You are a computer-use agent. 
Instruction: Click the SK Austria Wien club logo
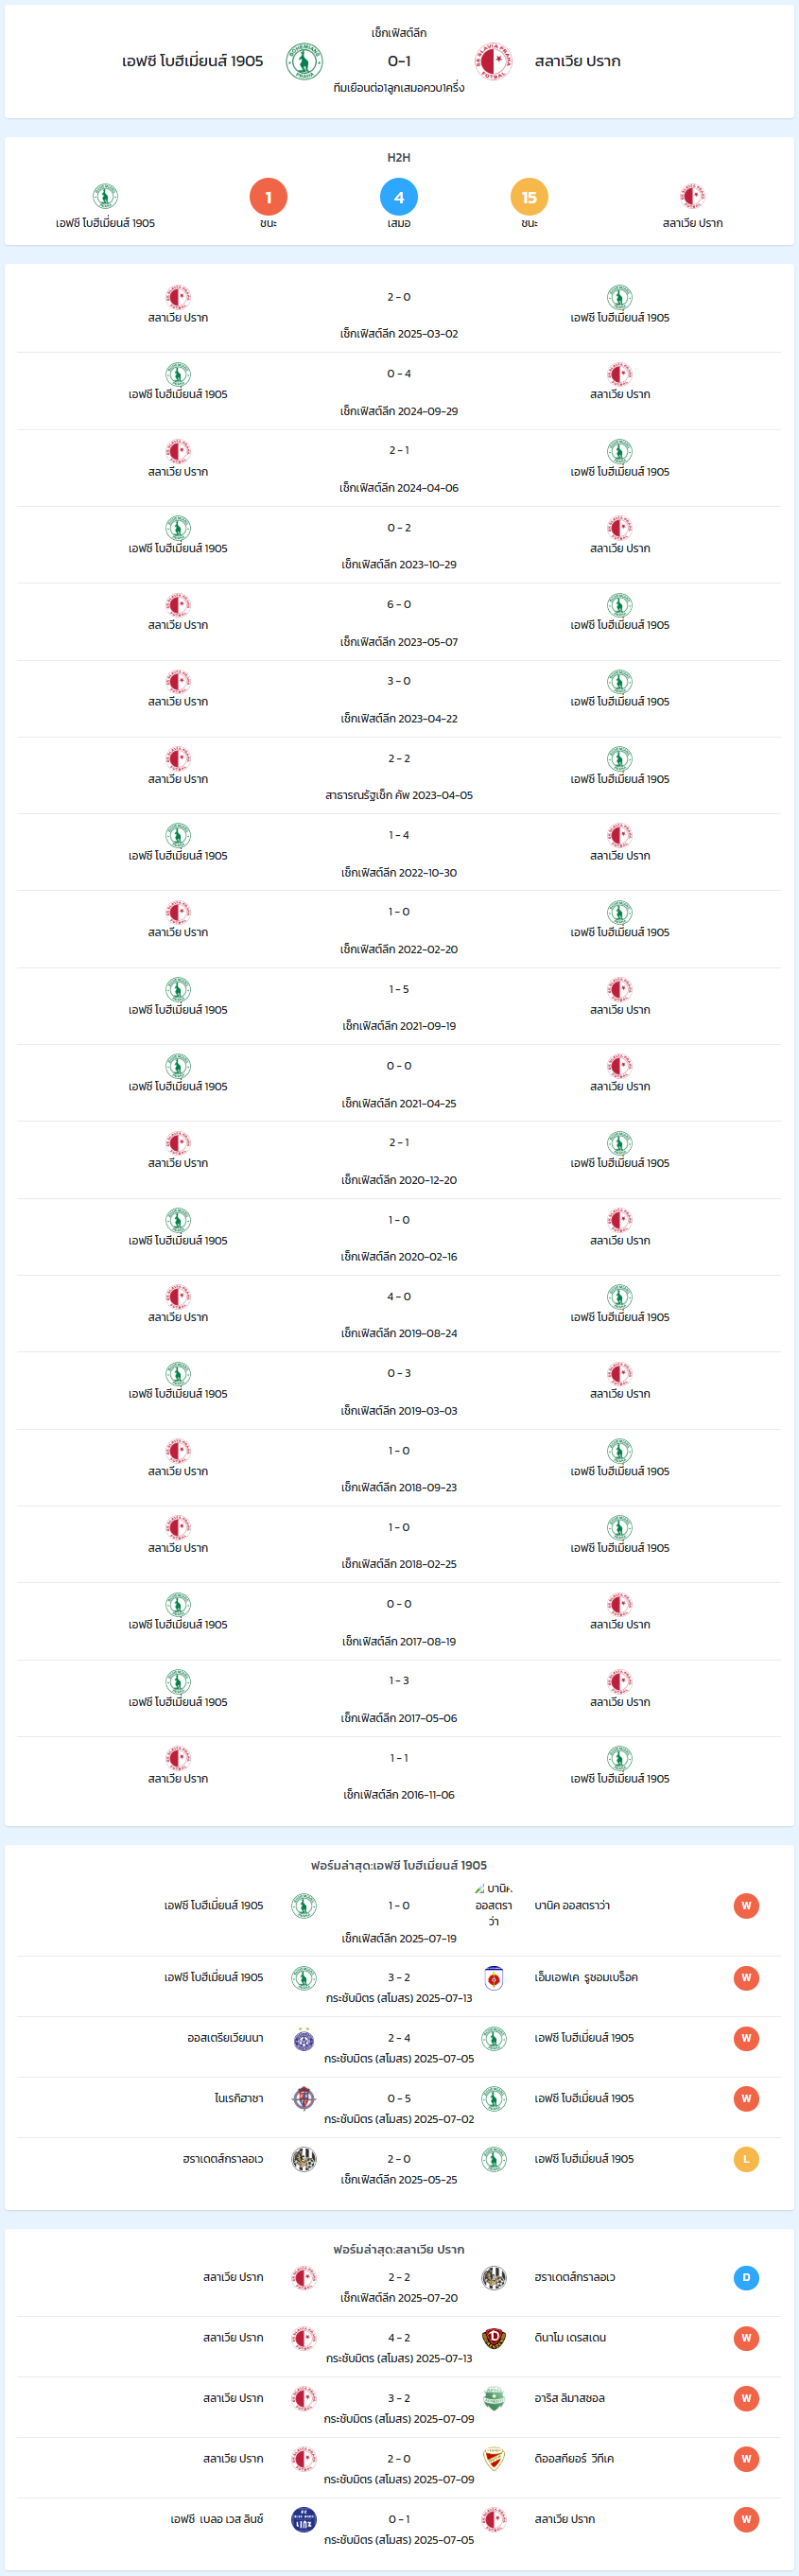click(x=304, y=2040)
